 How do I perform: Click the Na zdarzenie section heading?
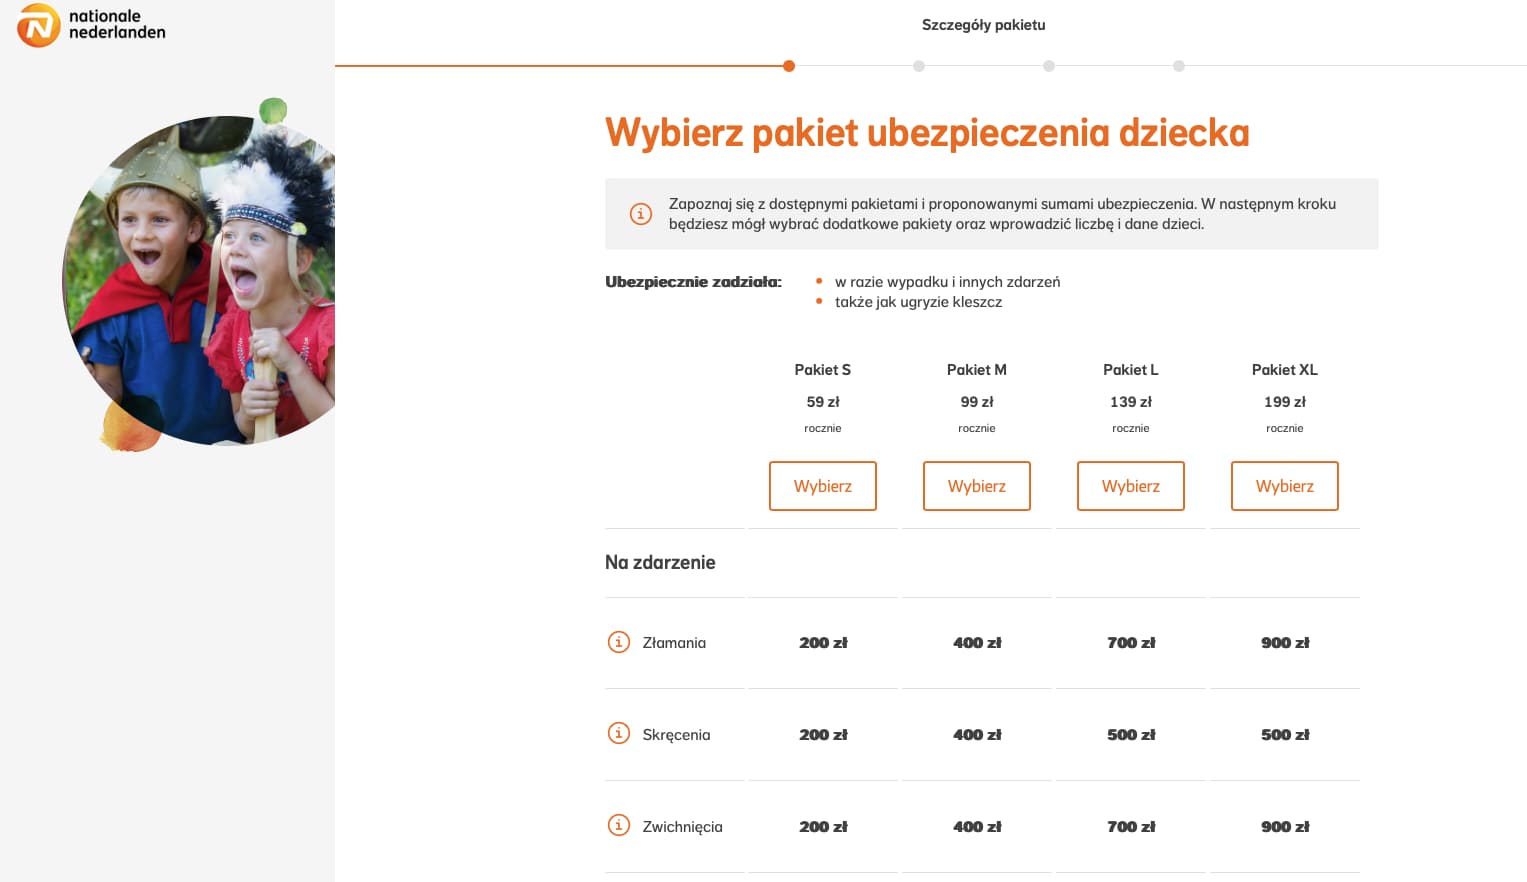660,562
